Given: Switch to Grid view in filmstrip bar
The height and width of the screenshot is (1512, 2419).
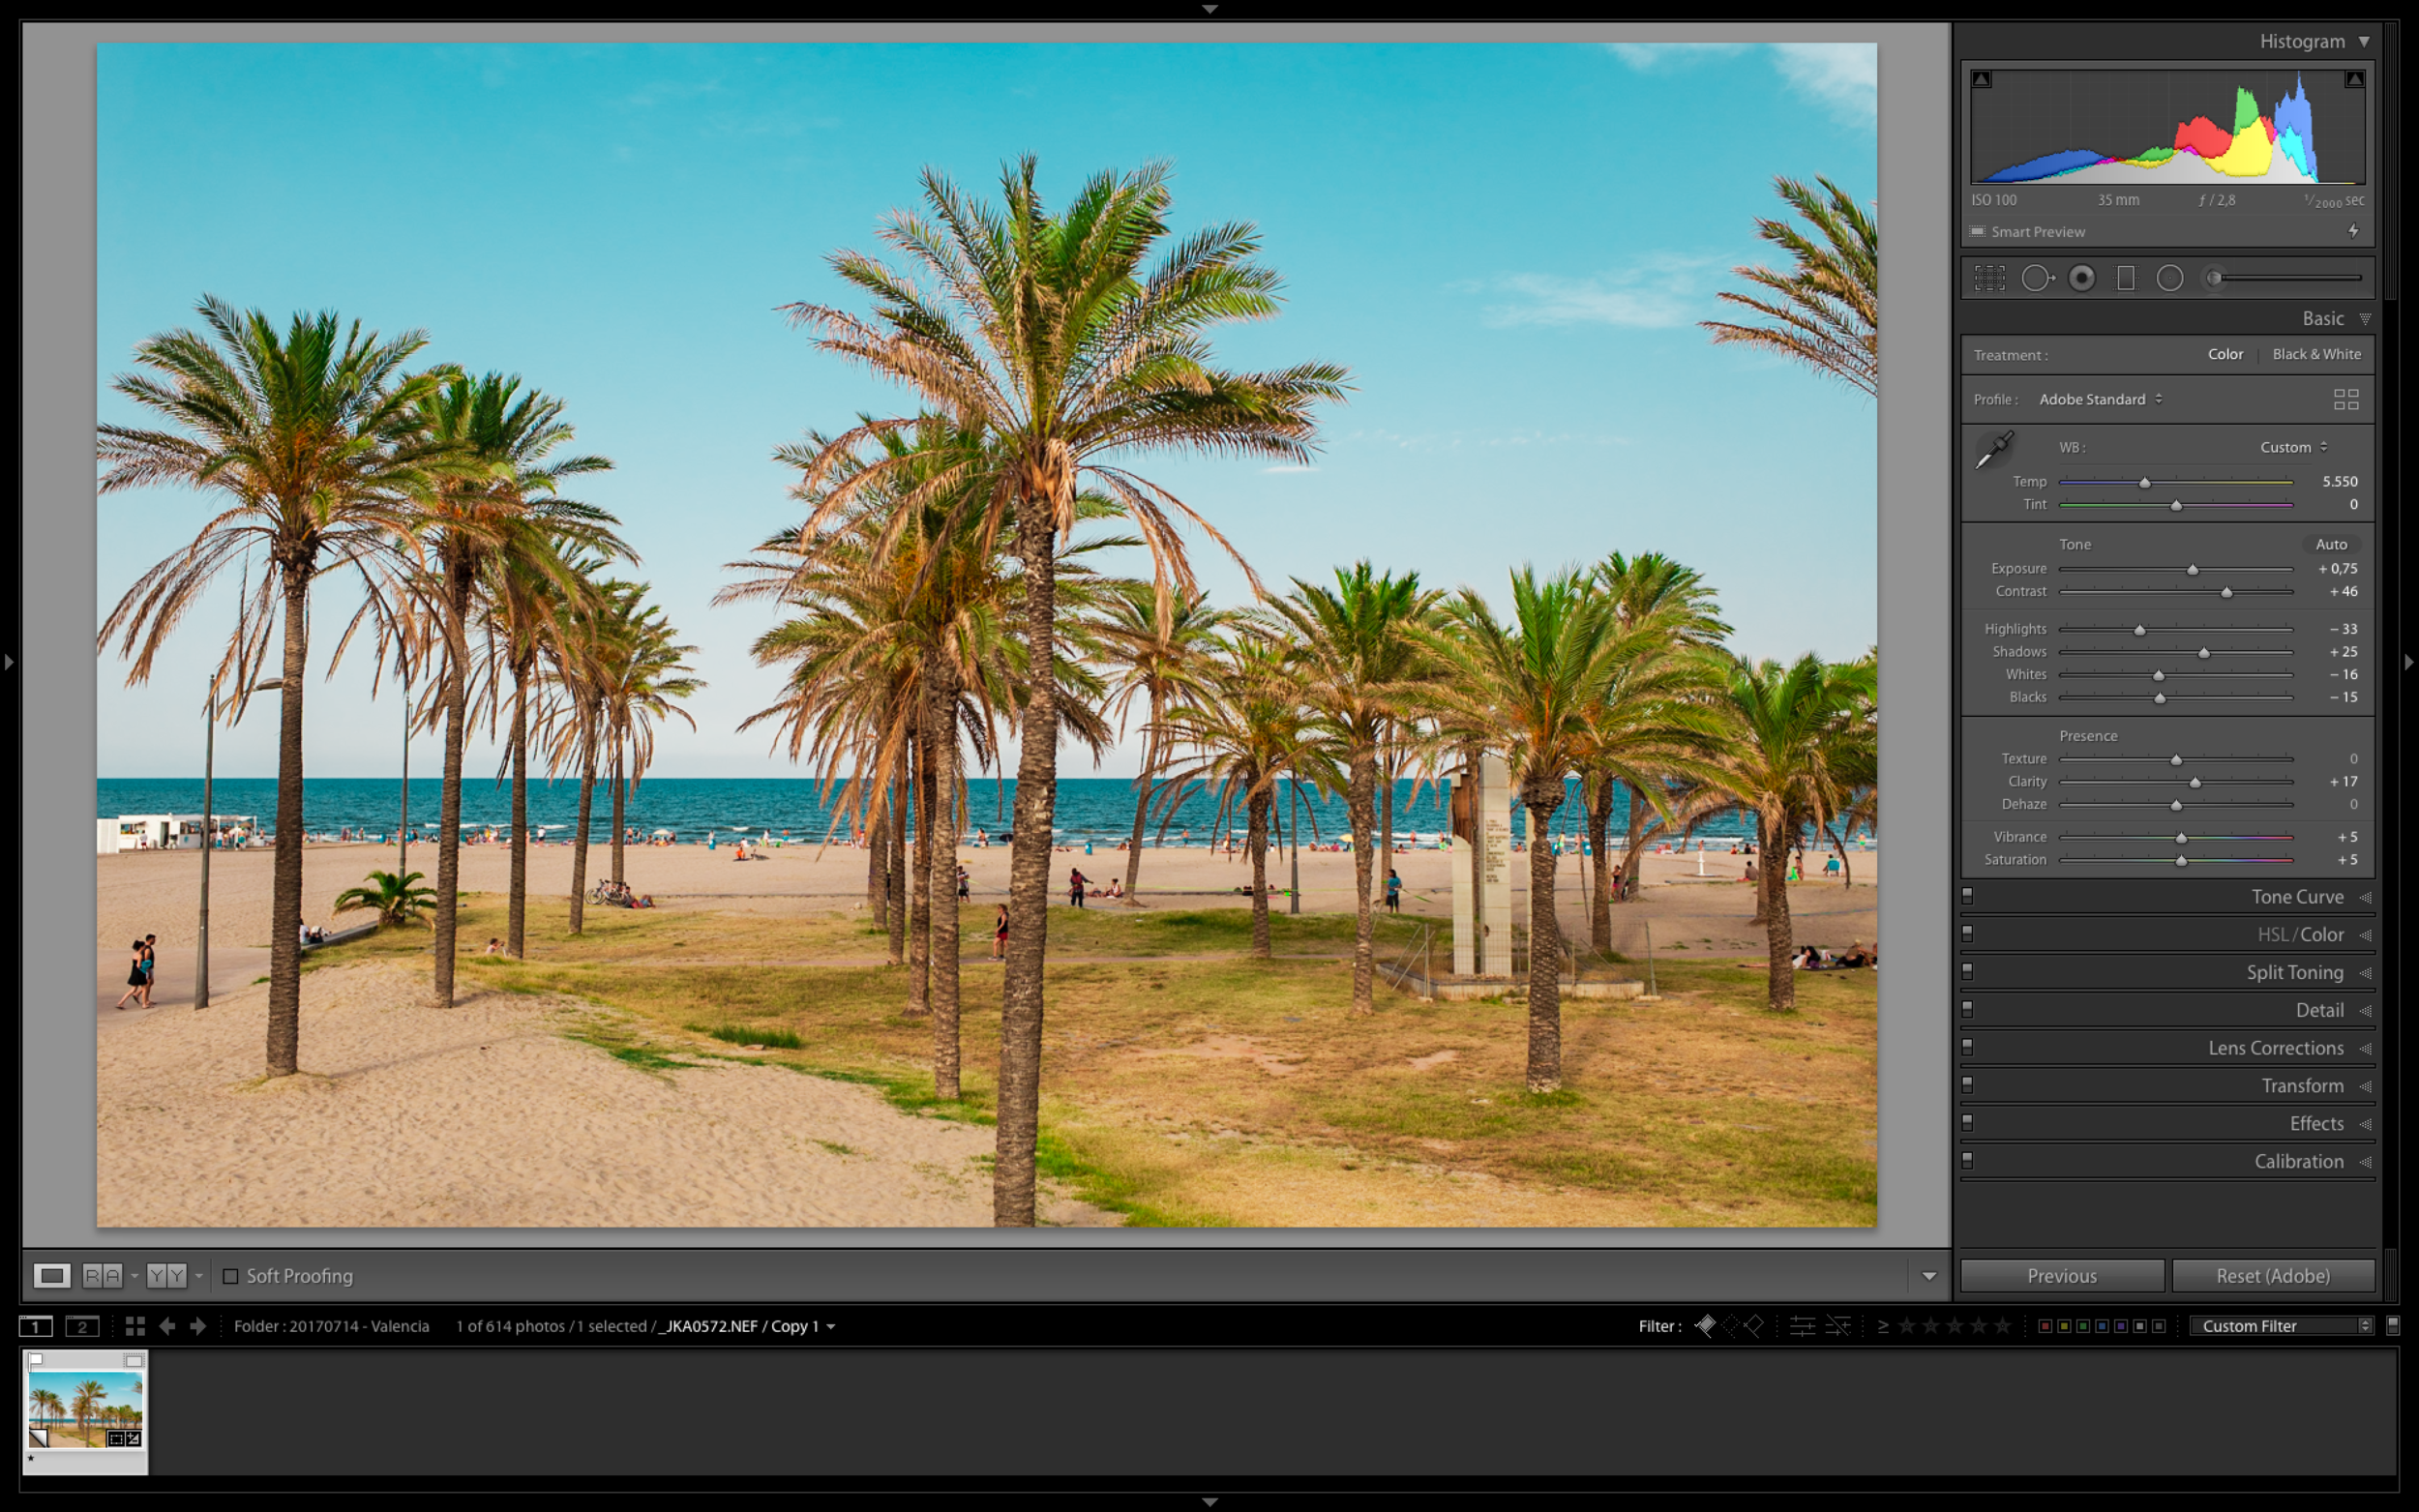Looking at the screenshot, I should (x=135, y=1326).
